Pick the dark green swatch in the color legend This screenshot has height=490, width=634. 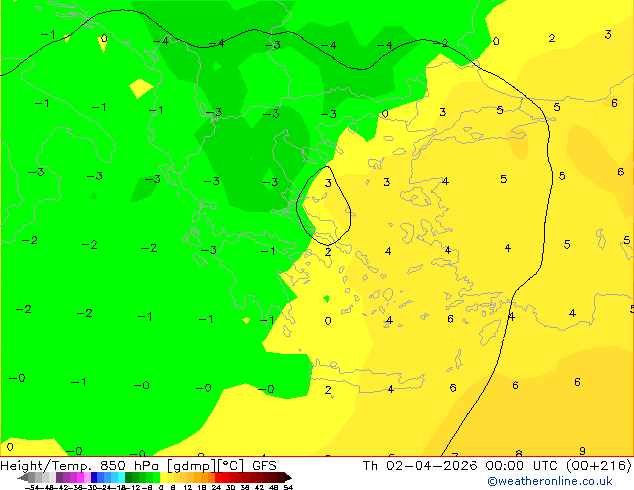pos(128,477)
